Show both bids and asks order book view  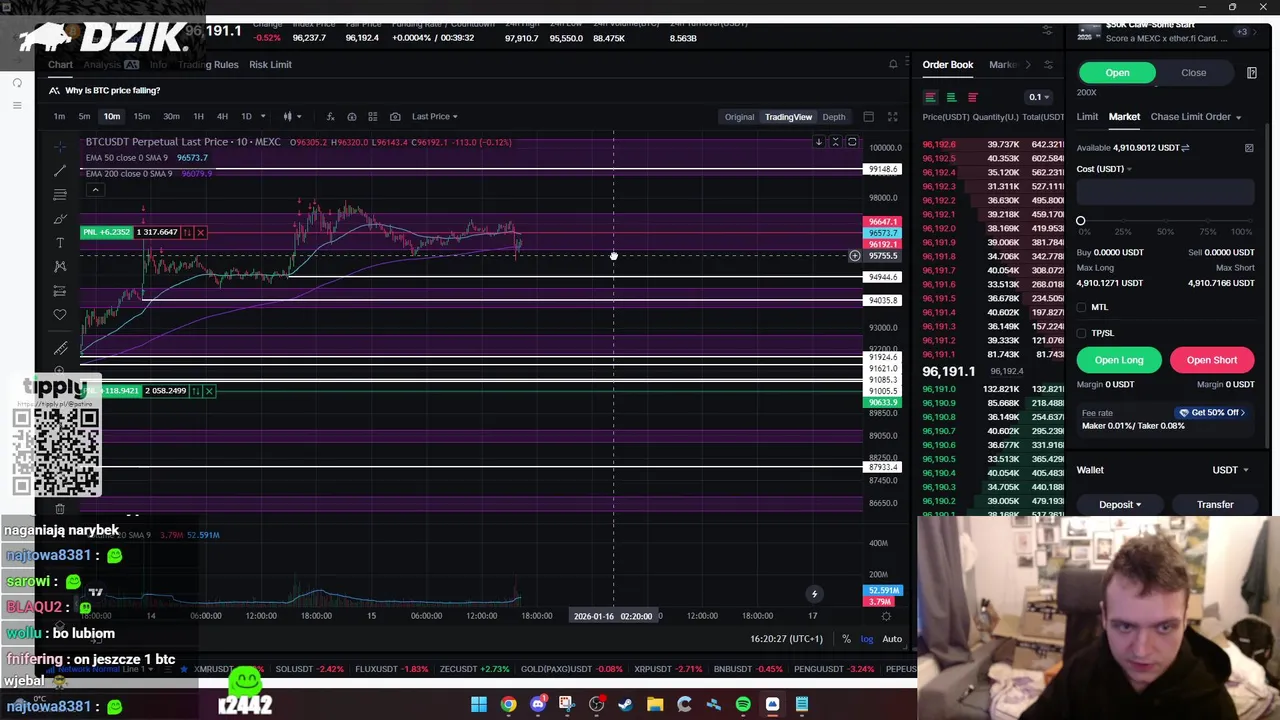930,97
